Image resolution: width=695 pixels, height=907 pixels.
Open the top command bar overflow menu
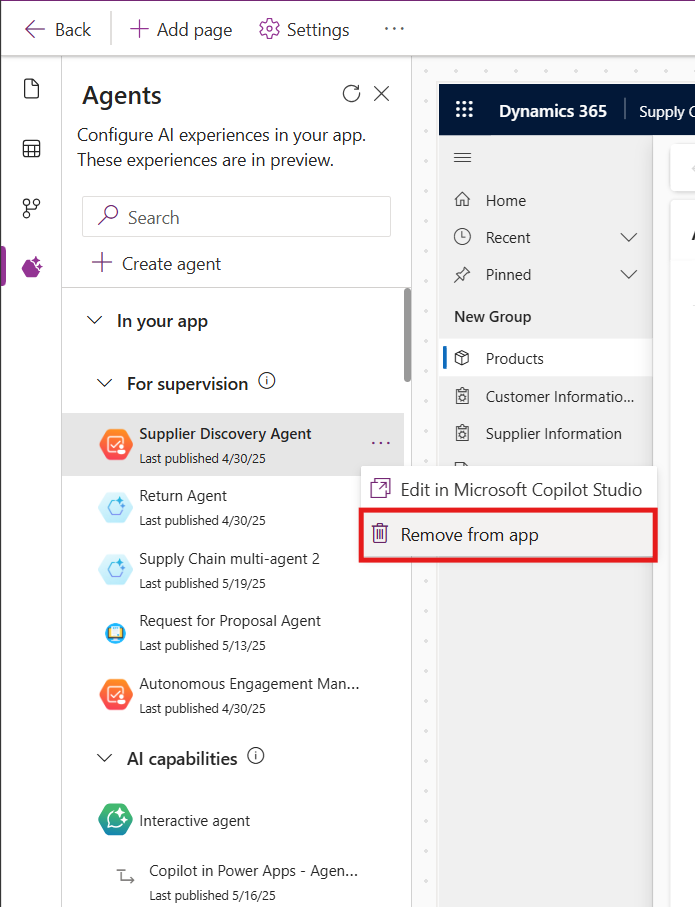point(394,29)
